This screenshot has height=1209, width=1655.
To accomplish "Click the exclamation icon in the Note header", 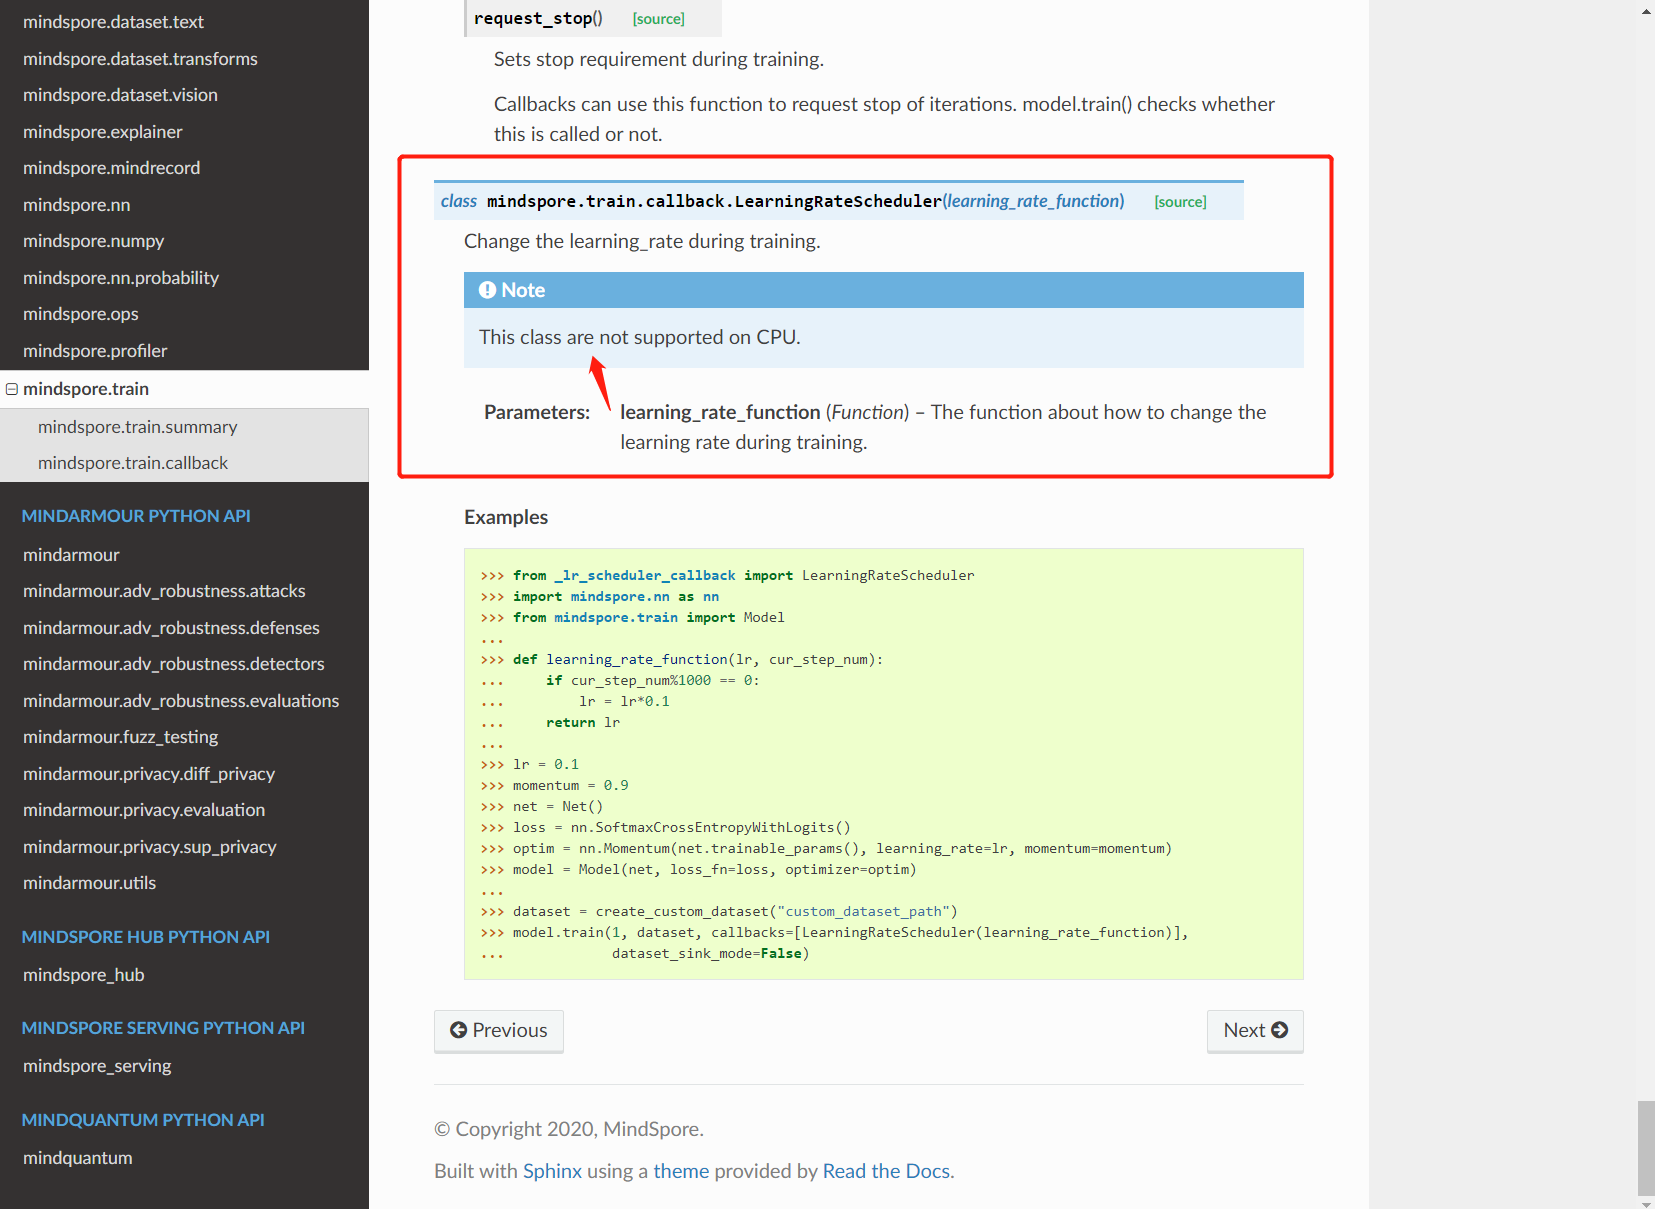I will pos(487,290).
